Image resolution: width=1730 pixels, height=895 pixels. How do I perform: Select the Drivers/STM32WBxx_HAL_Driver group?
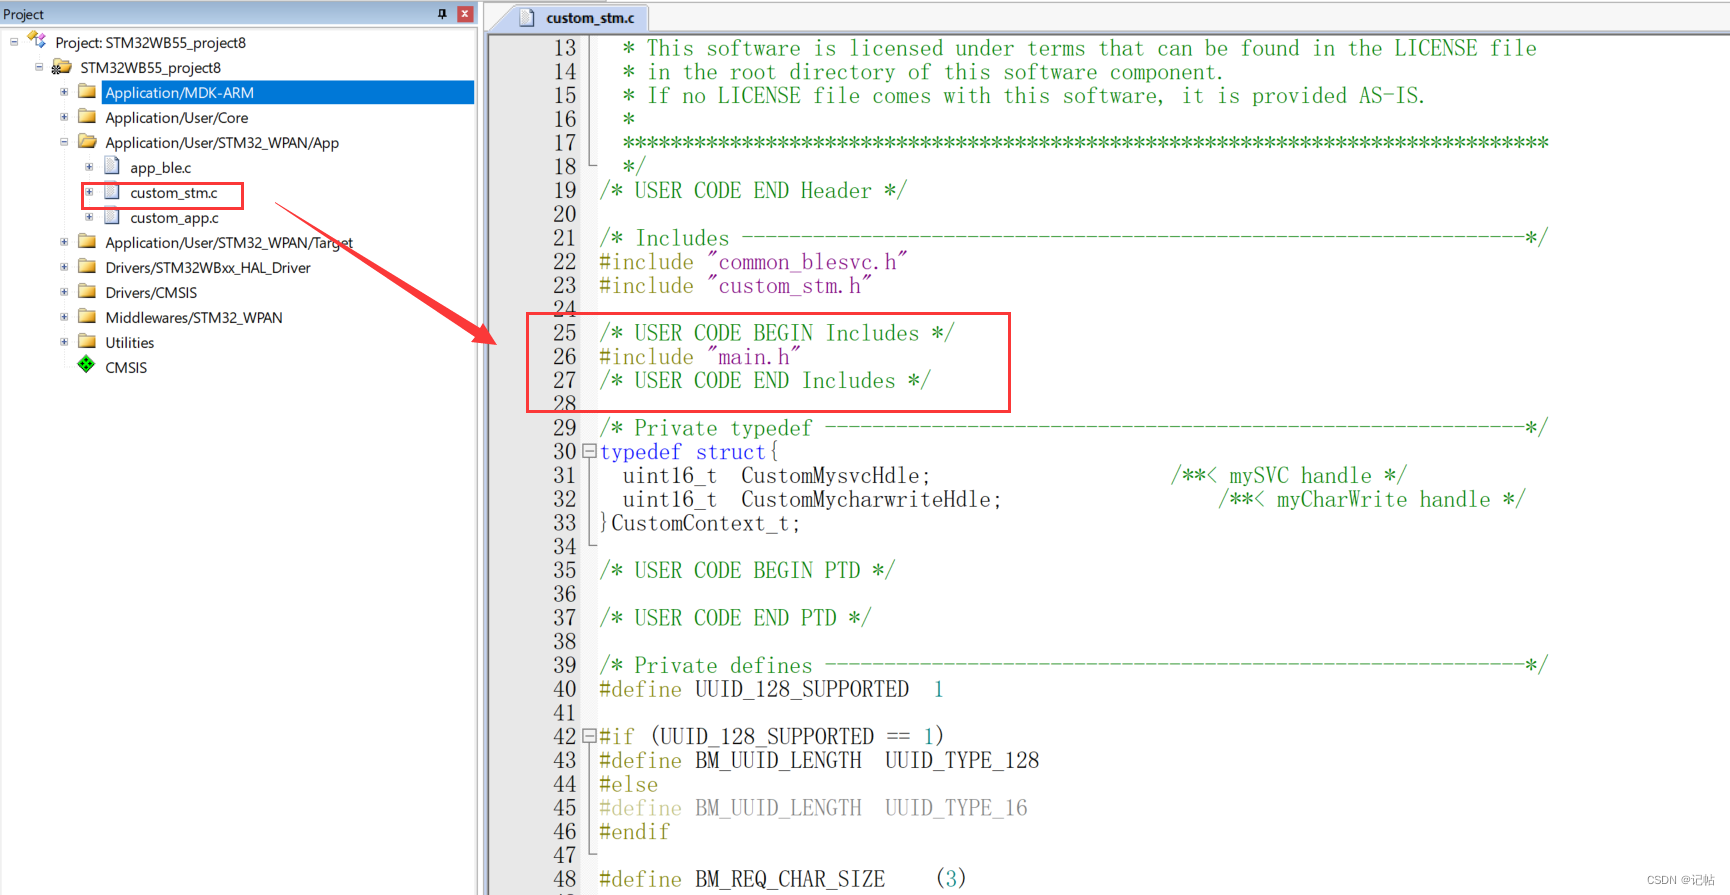coord(208,268)
